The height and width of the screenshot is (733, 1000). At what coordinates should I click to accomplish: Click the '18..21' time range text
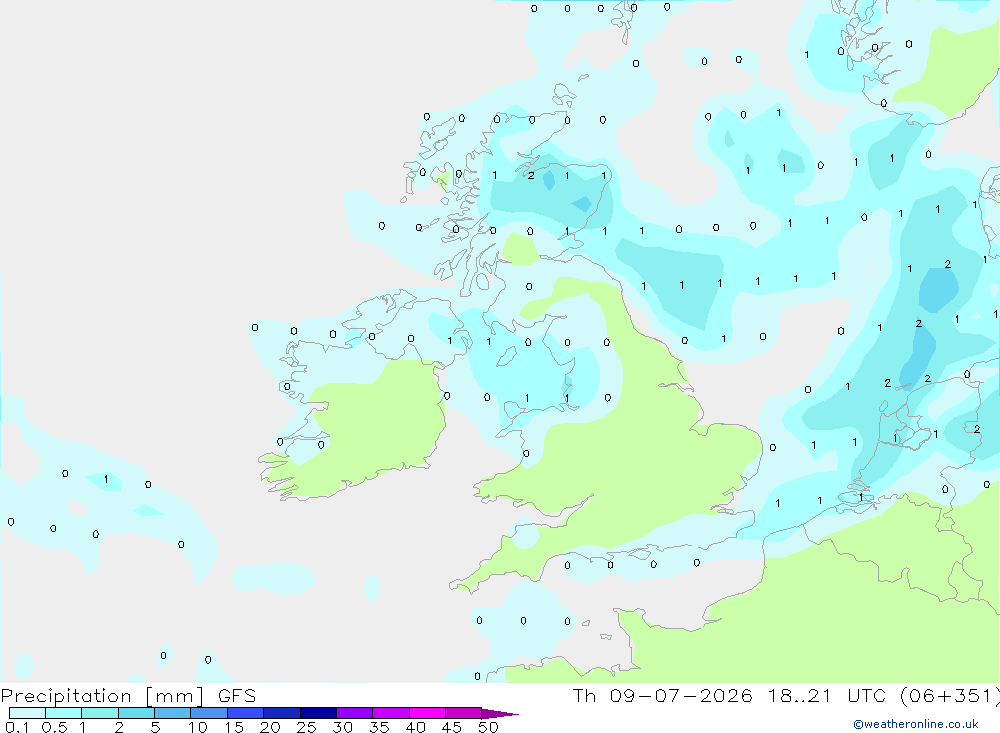click(x=800, y=695)
